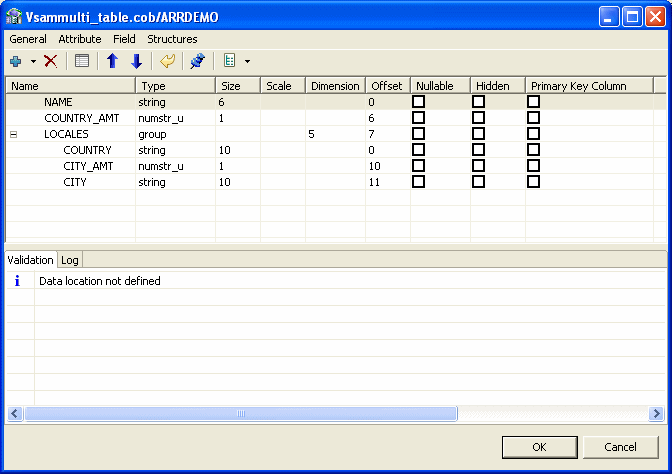
Task: Click the green list sheet icon
Action: (x=230, y=61)
